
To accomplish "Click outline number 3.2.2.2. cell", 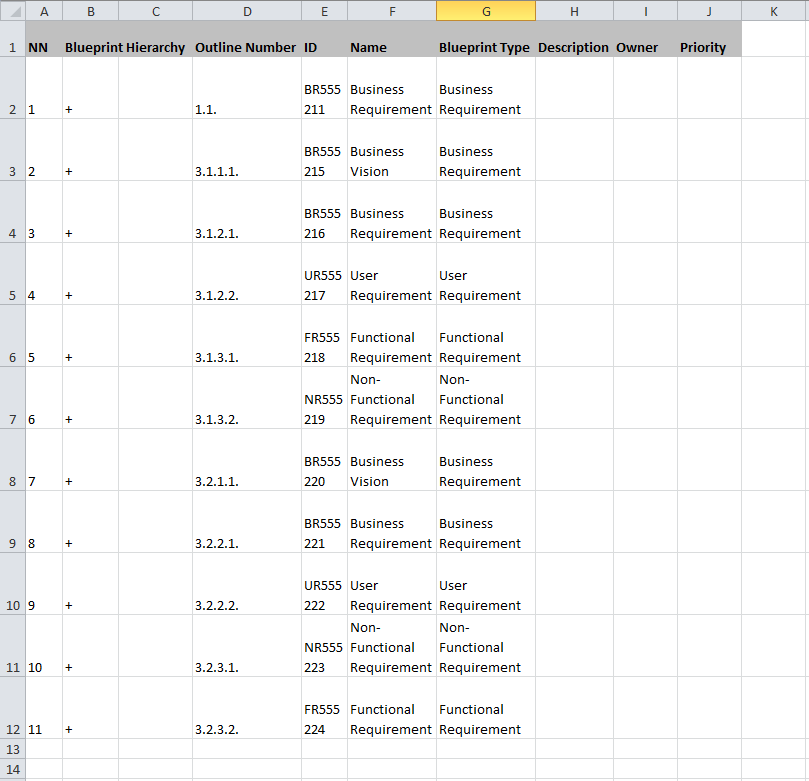I will coord(247,583).
